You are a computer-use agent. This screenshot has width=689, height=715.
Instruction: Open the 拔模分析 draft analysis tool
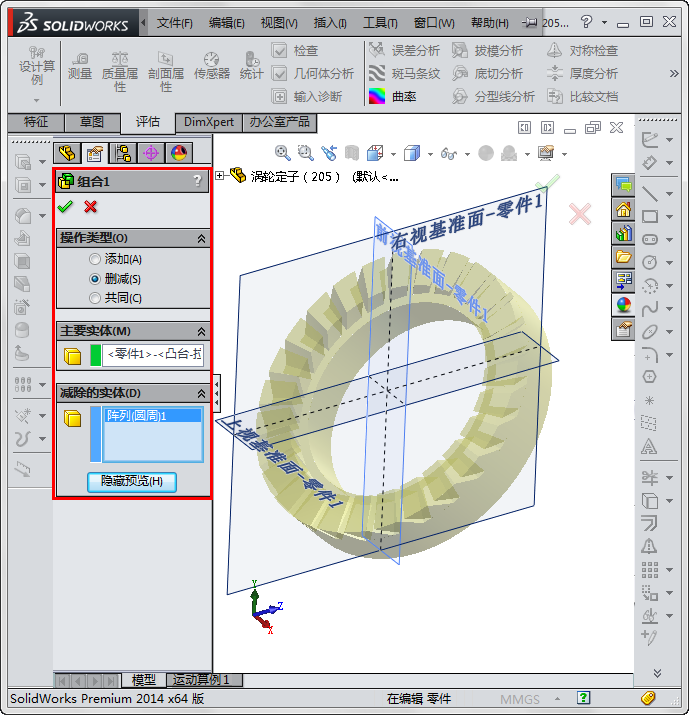[487, 51]
